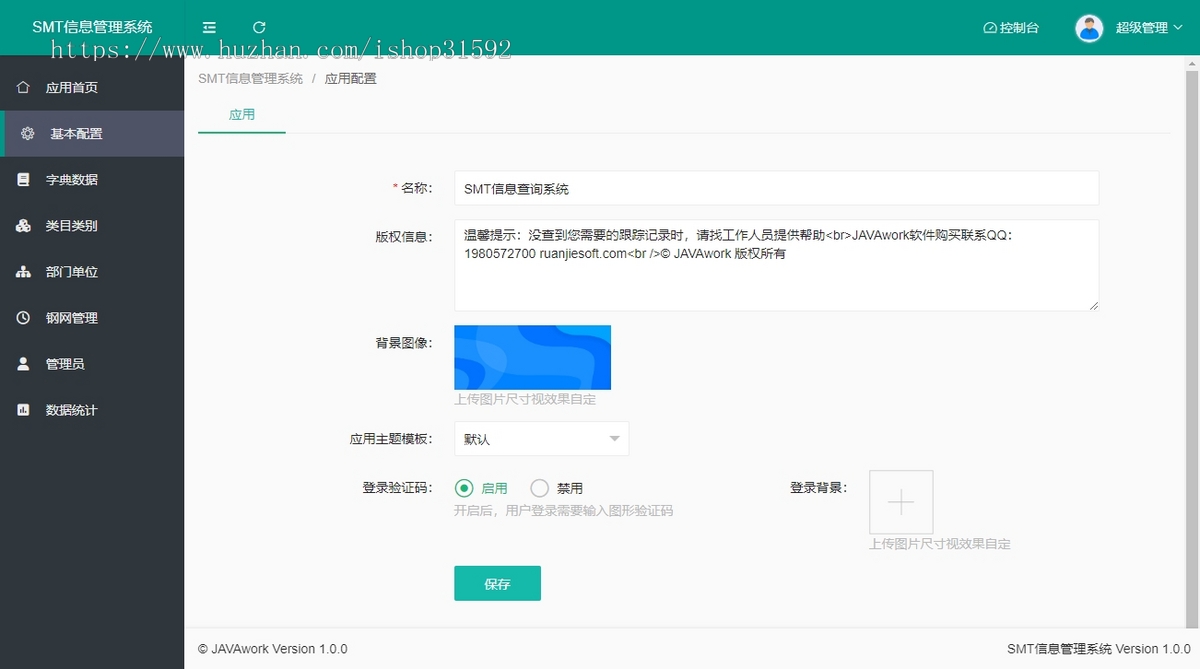1200x669 pixels.
Task: Open 钢网管理 in the sidebar
Action: point(92,318)
